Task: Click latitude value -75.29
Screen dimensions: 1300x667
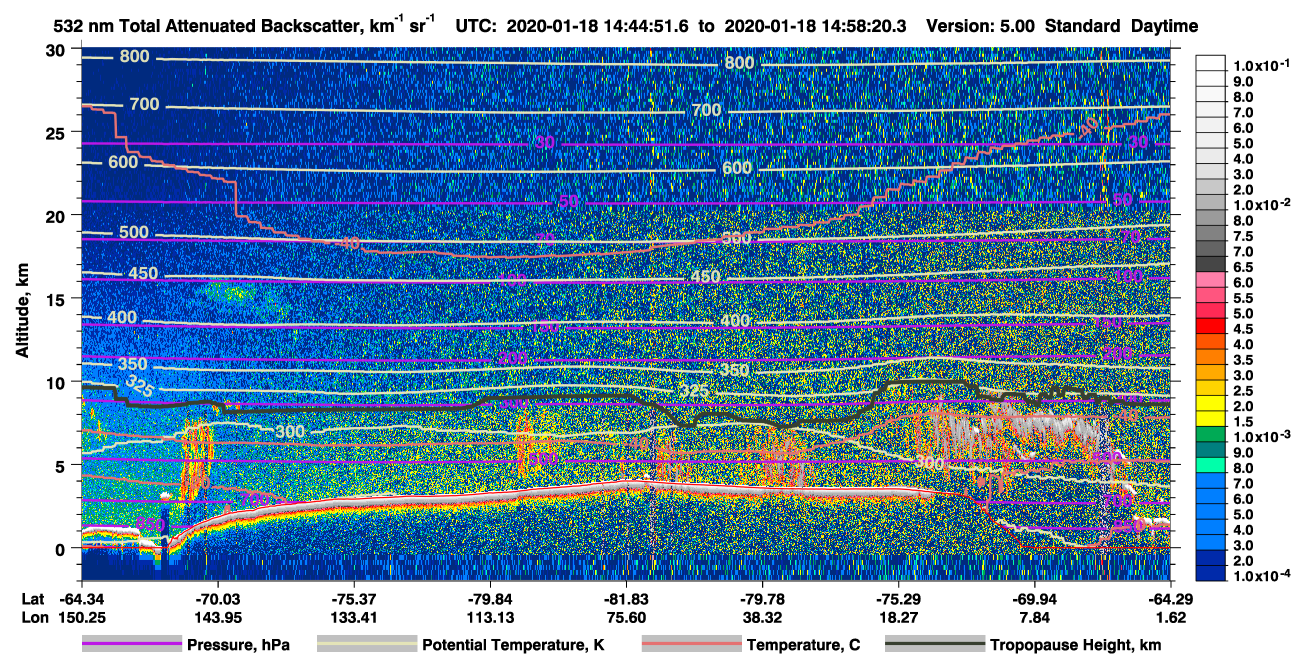Action: (x=898, y=599)
